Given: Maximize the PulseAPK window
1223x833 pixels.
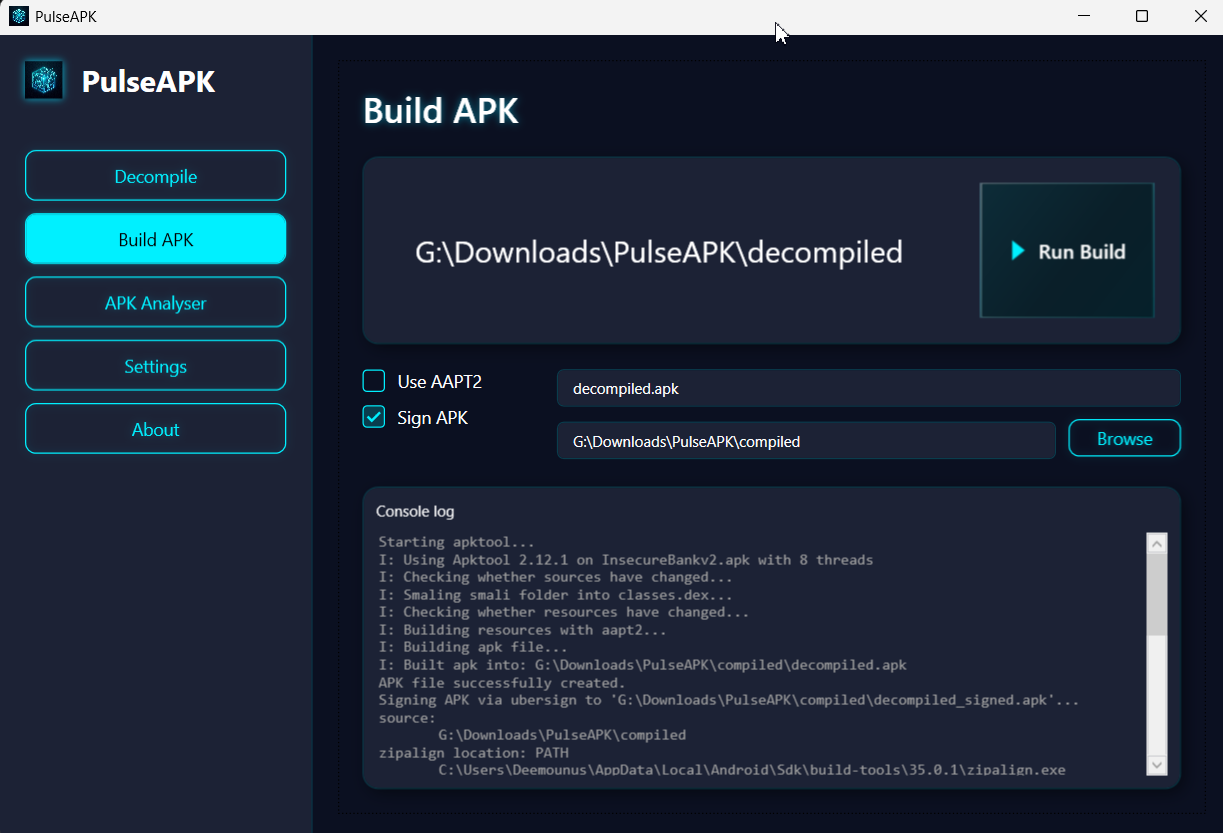Looking at the screenshot, I should (1142, 16).
